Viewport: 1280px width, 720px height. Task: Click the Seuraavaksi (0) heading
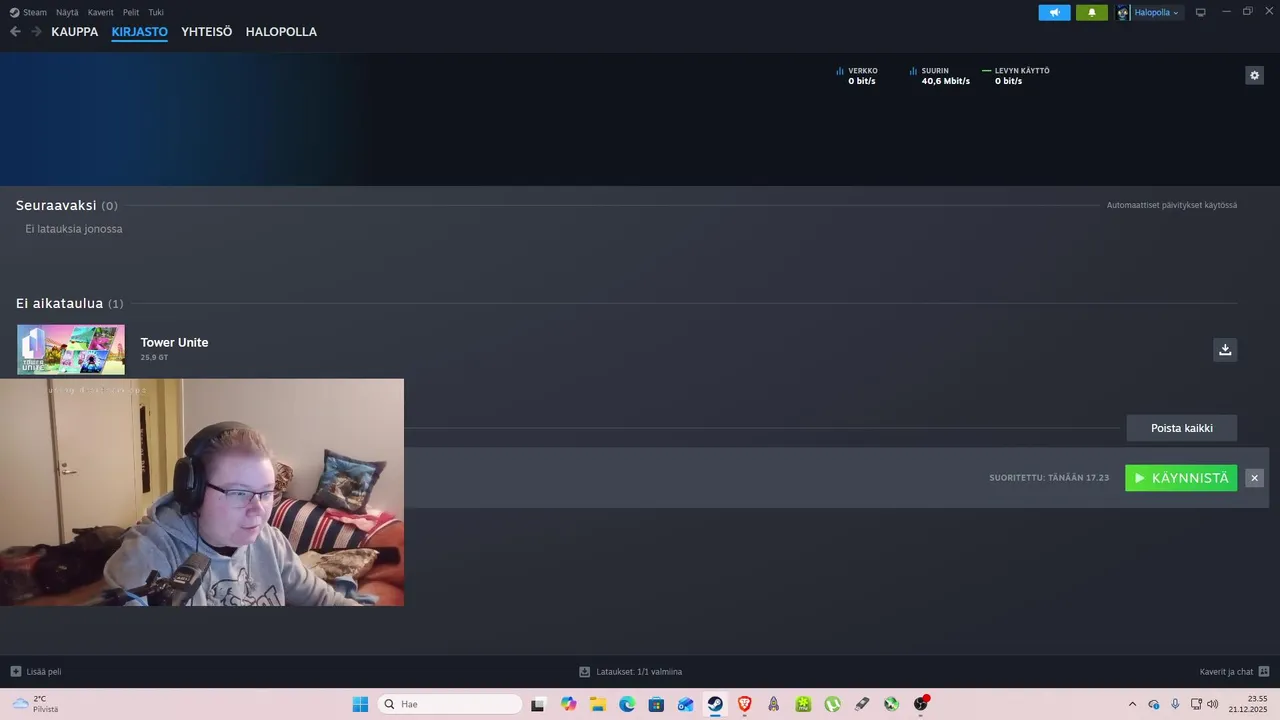coord(66,205)
